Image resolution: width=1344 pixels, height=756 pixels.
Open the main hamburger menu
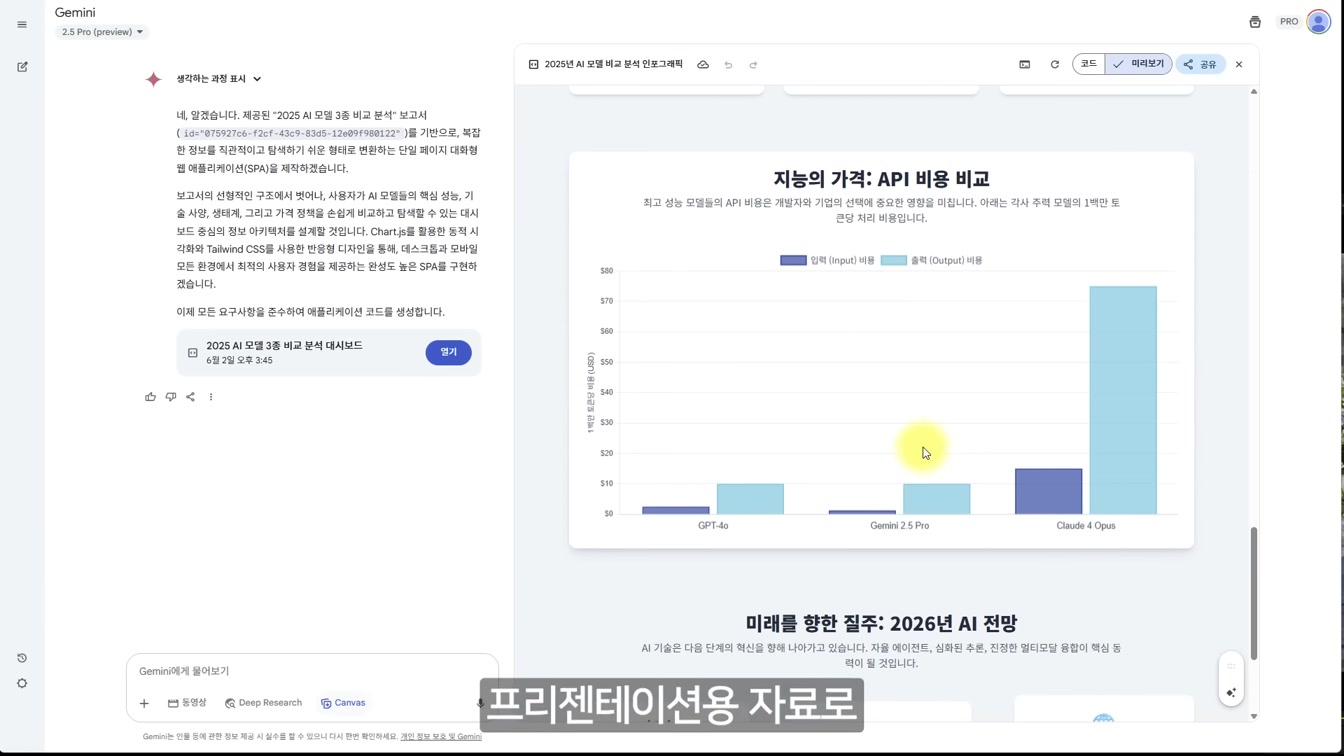(x=22, y=25)
